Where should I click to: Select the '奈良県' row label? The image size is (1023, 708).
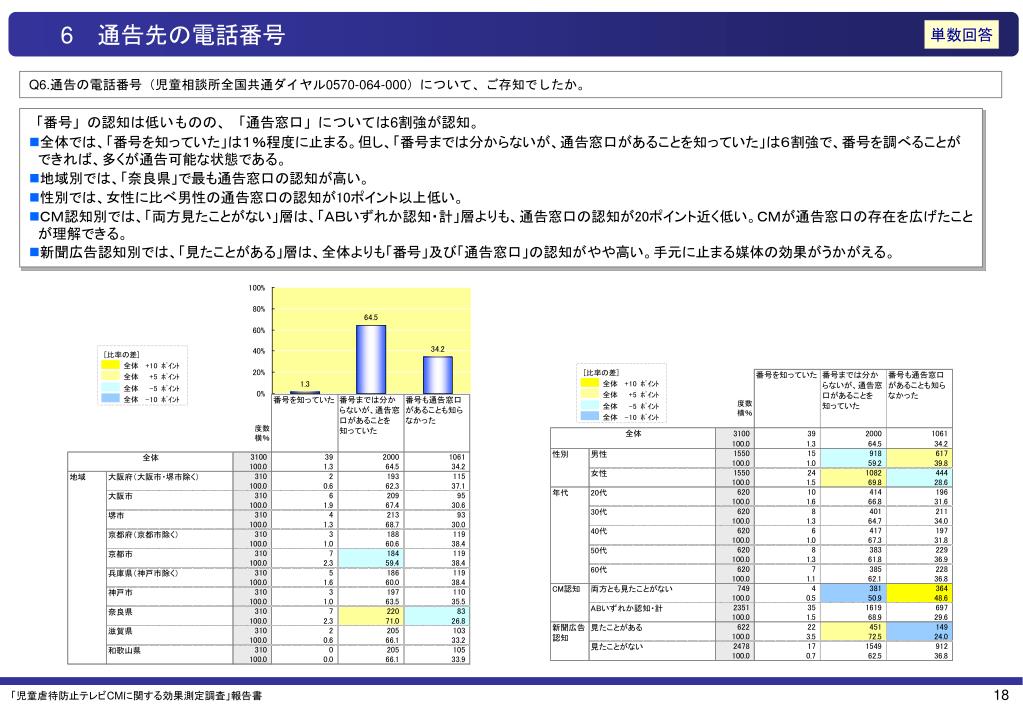tap(120, 612)
